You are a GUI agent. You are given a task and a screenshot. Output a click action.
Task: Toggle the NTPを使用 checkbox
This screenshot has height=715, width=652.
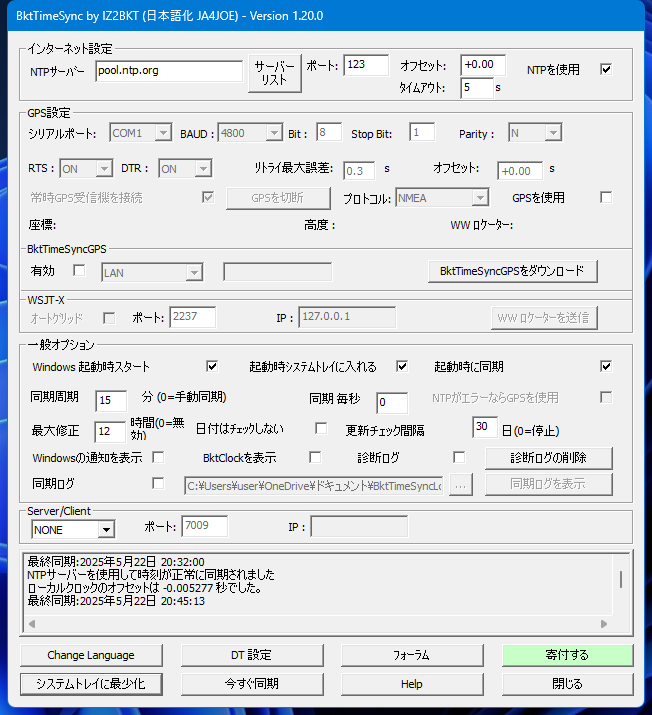click(605, 69)
